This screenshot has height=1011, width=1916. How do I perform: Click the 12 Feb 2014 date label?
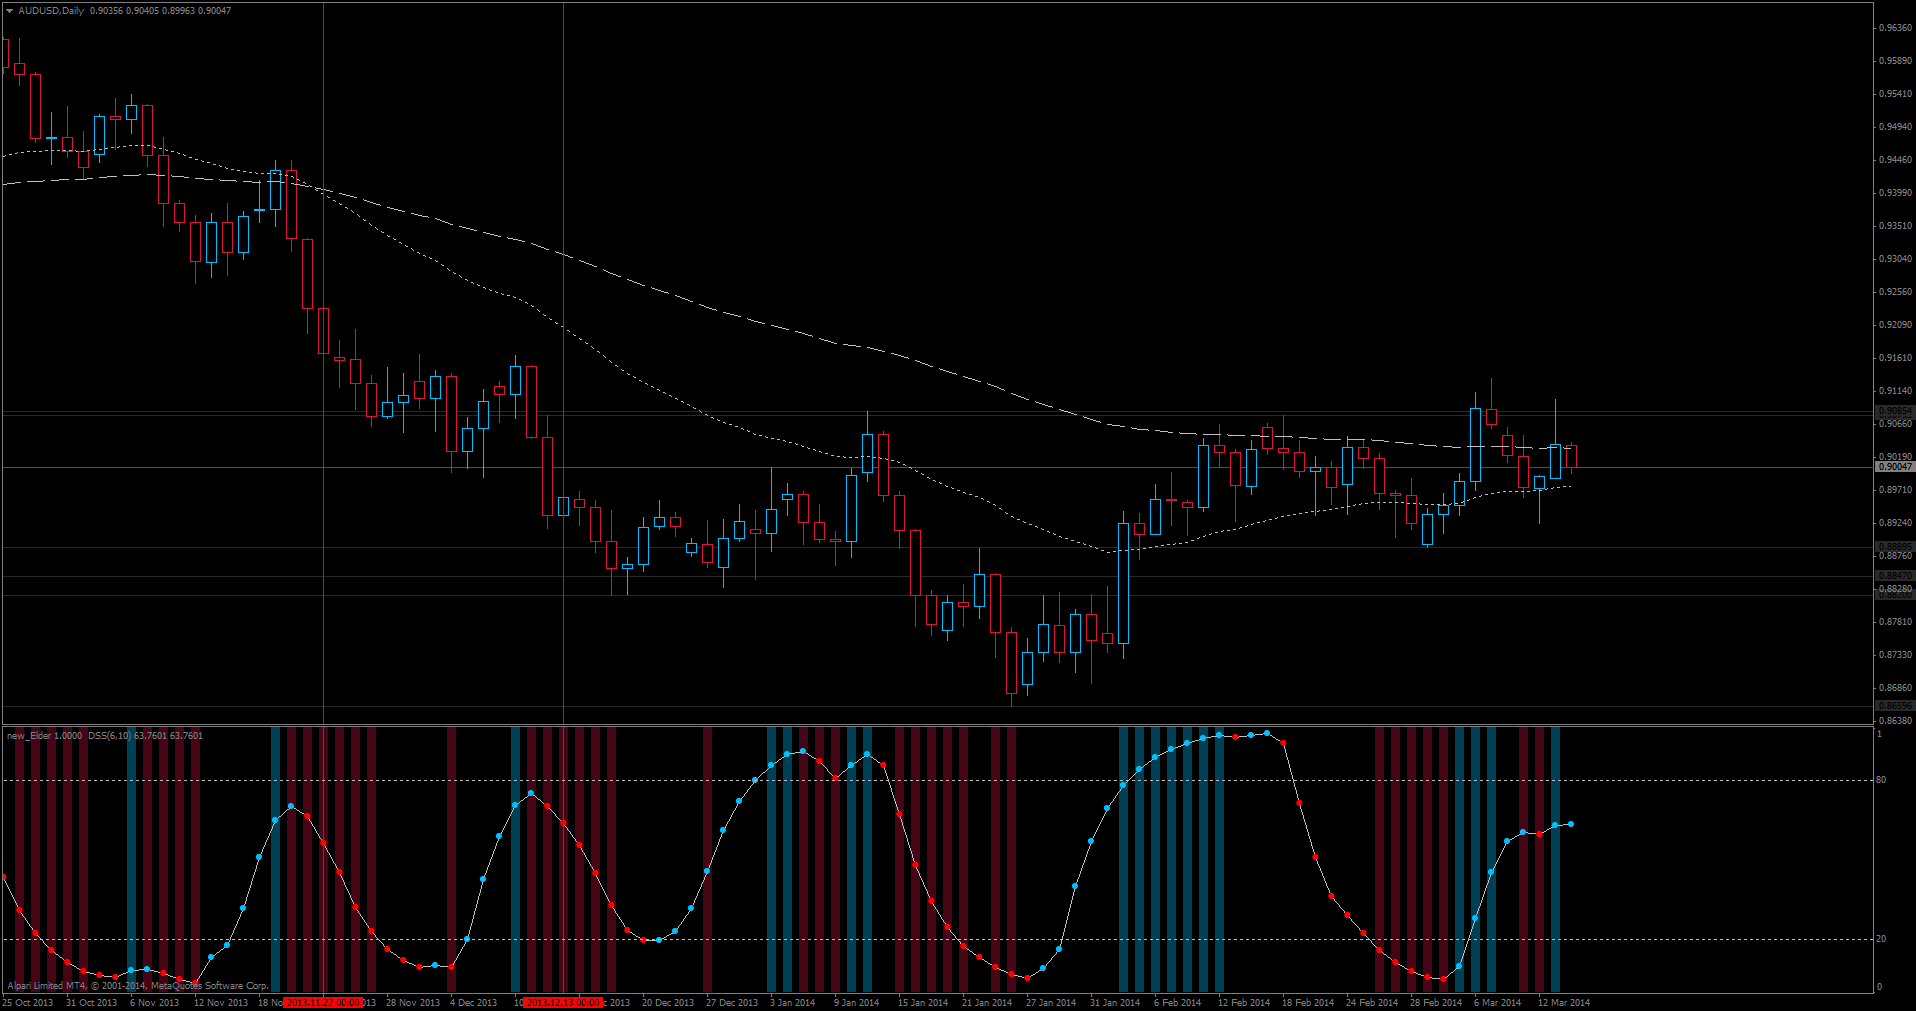click(x=1244, y=1003)
